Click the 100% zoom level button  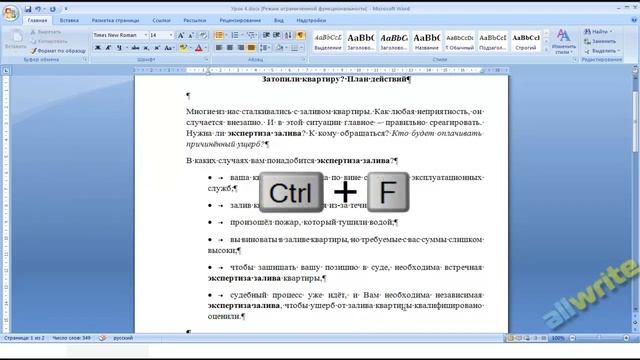pos(558,338)
